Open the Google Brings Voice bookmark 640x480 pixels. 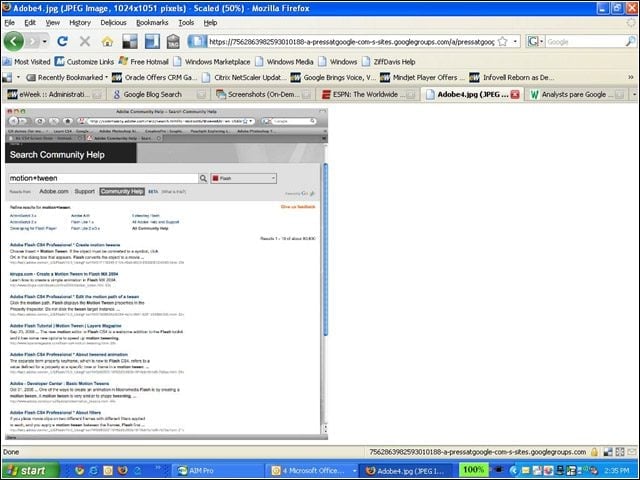pyautogui.click(x=333, y=77)
